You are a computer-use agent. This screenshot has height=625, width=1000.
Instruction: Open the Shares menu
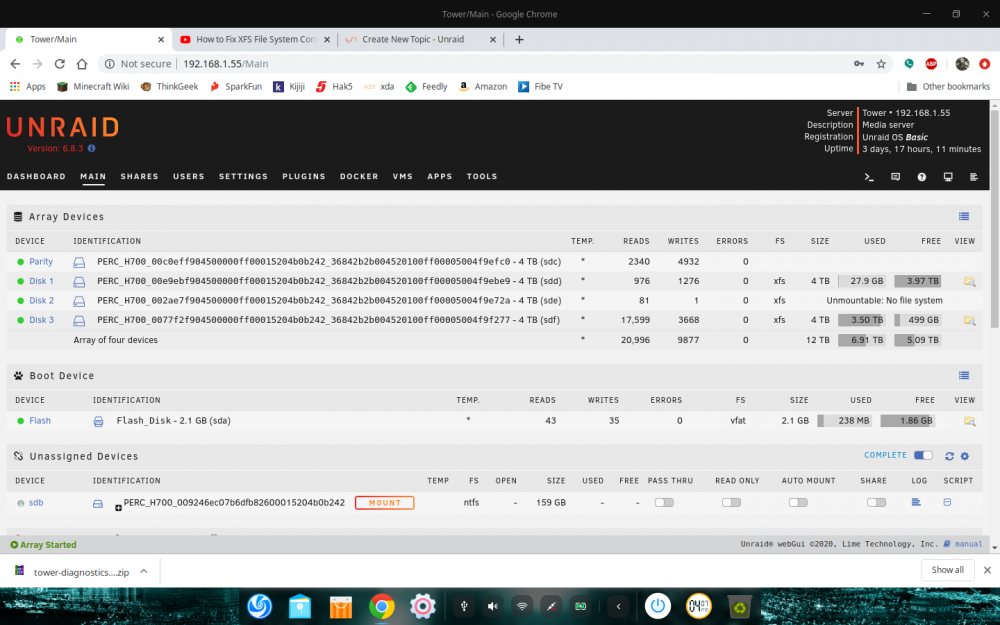click(139, 177)
